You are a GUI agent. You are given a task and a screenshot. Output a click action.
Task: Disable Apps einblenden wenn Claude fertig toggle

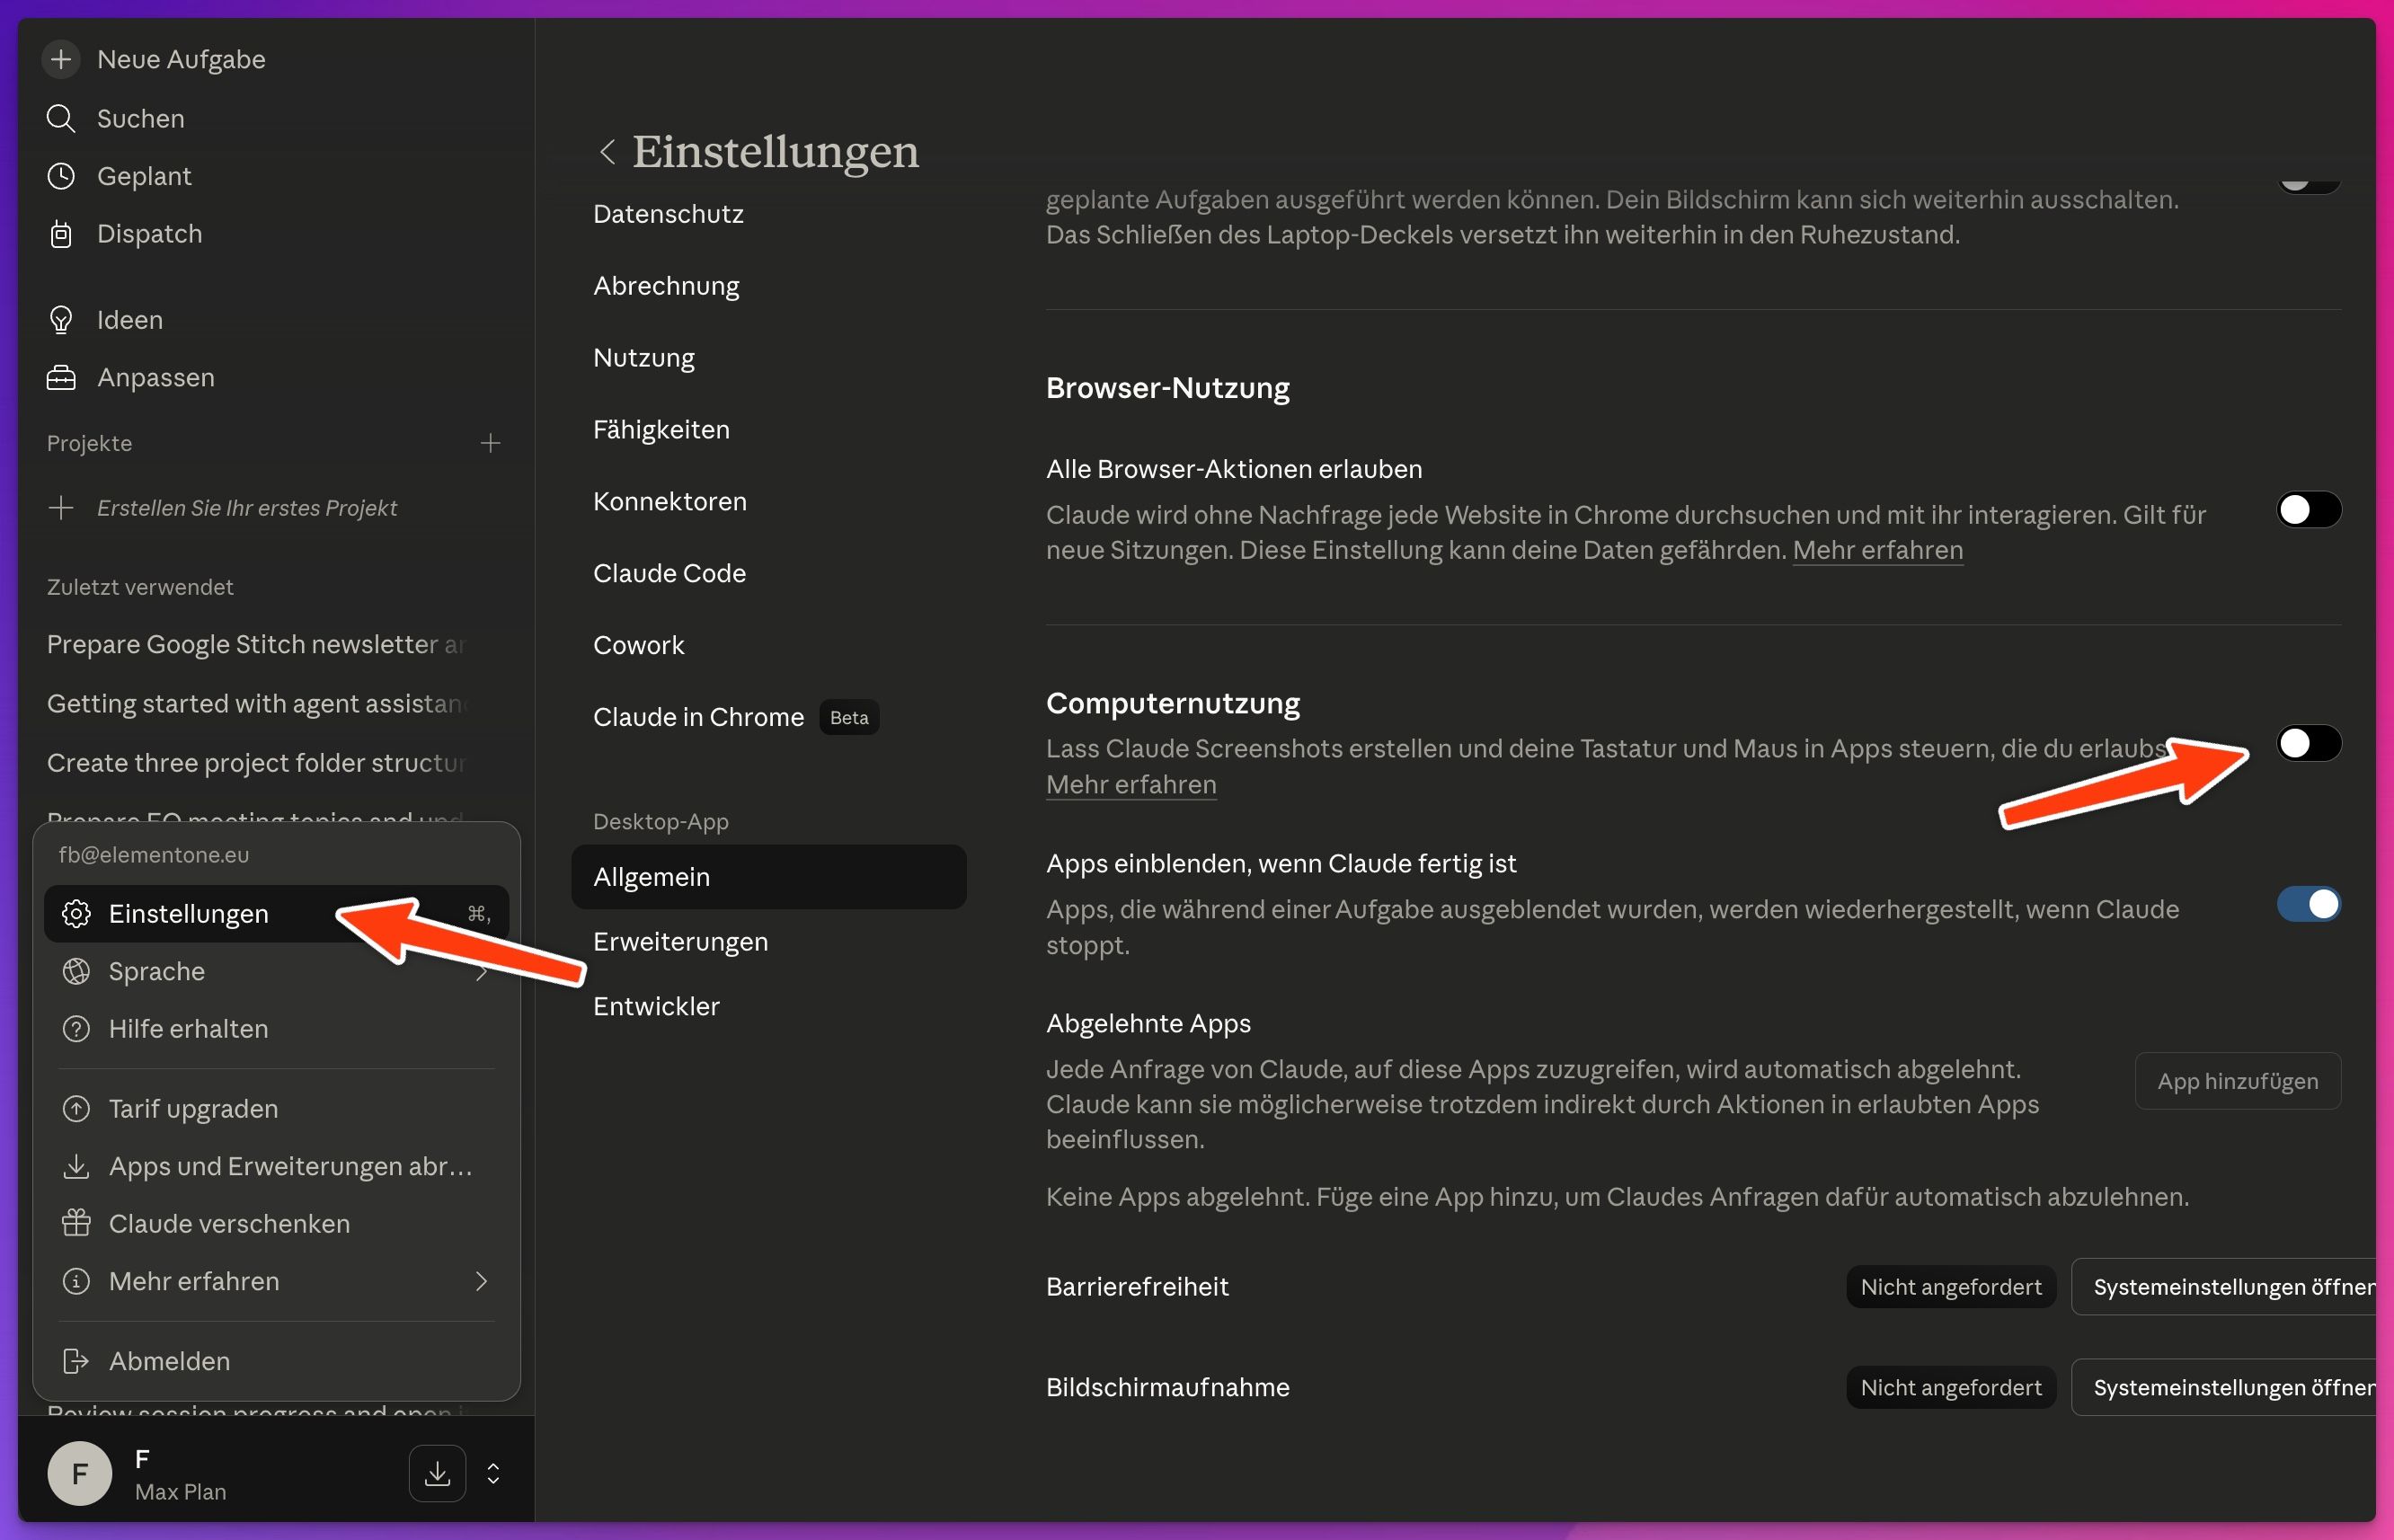coord(2308,904)
